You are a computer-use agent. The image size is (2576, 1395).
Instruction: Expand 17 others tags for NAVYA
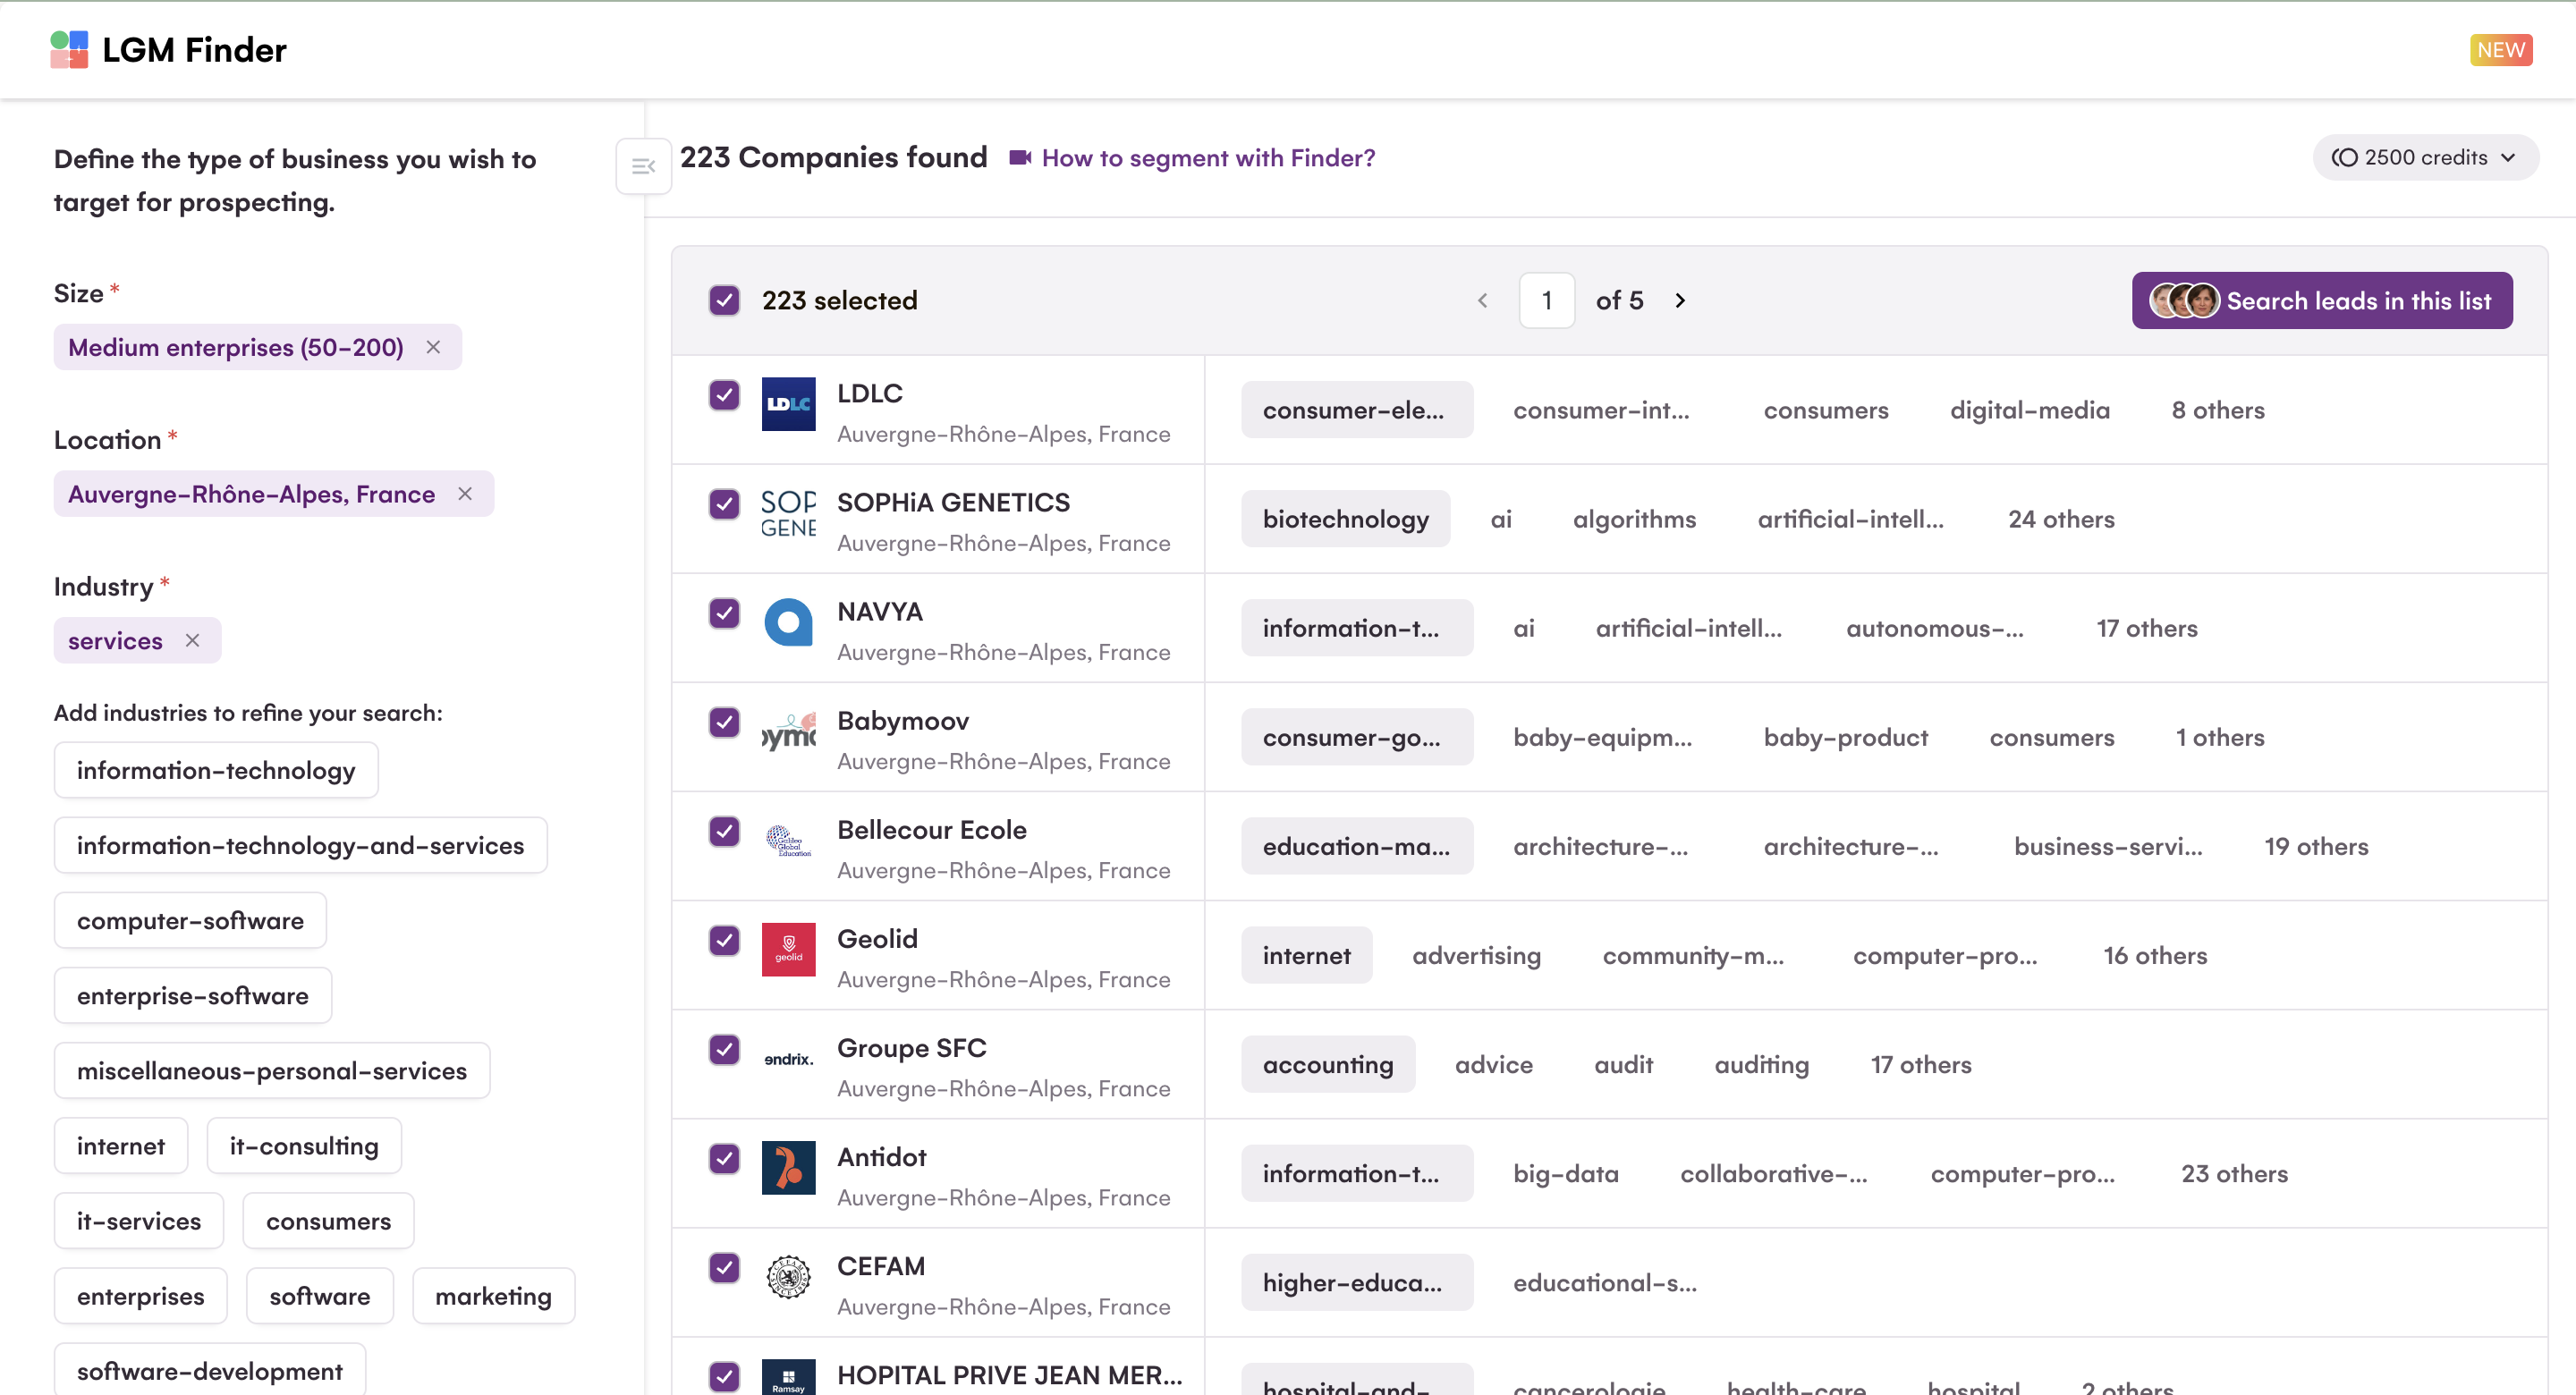2147,628
